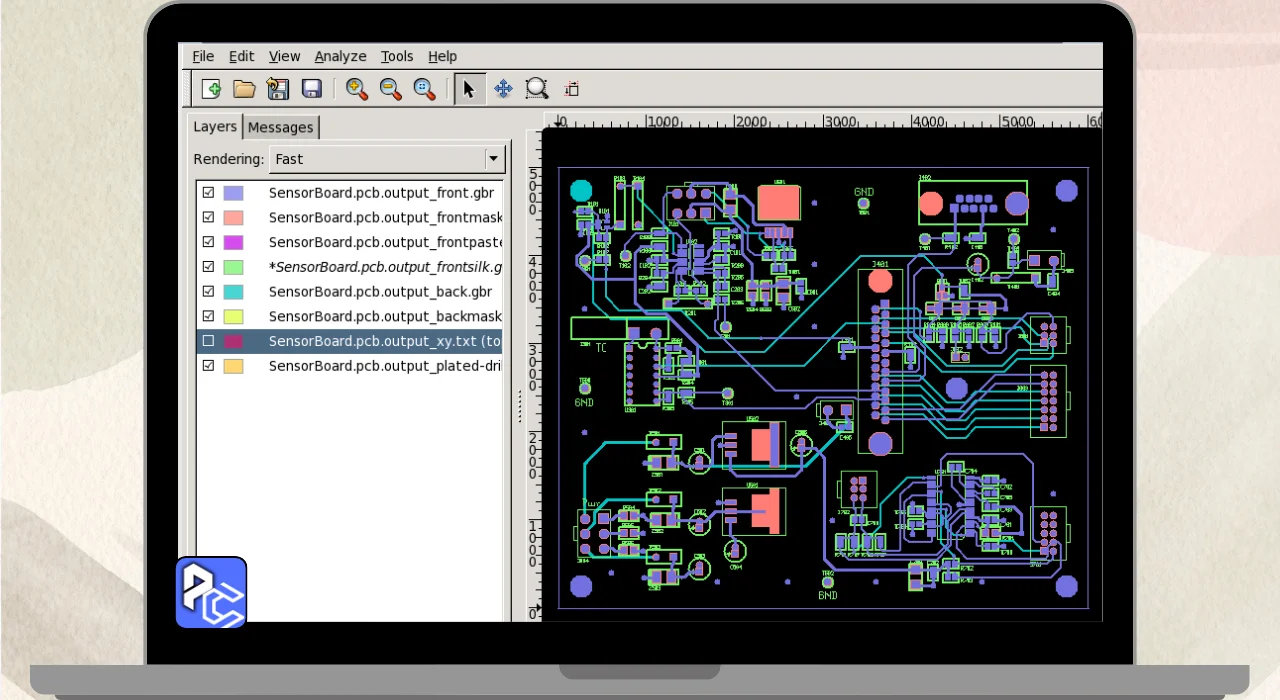This screenshot has width=1280, height=700.
Task: Click the New project icon
Action: [211, 89]
